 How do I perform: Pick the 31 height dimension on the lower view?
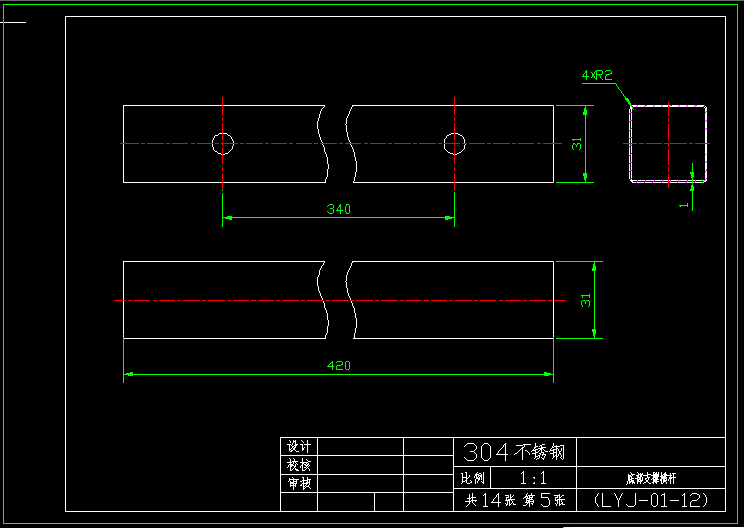(x=586, y=300)
